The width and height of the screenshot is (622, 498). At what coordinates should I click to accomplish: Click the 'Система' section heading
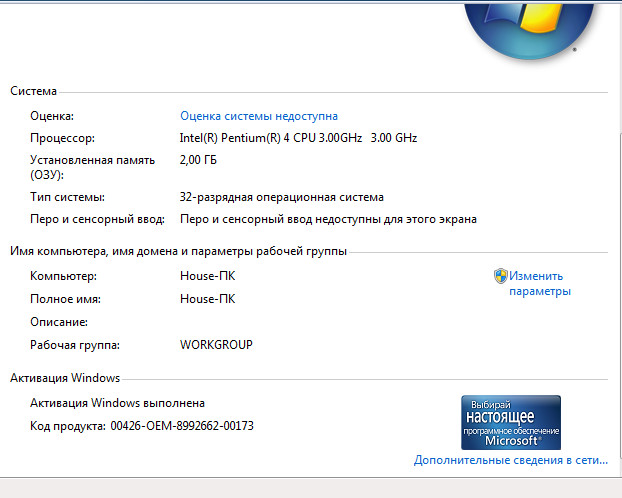point(33,91)
